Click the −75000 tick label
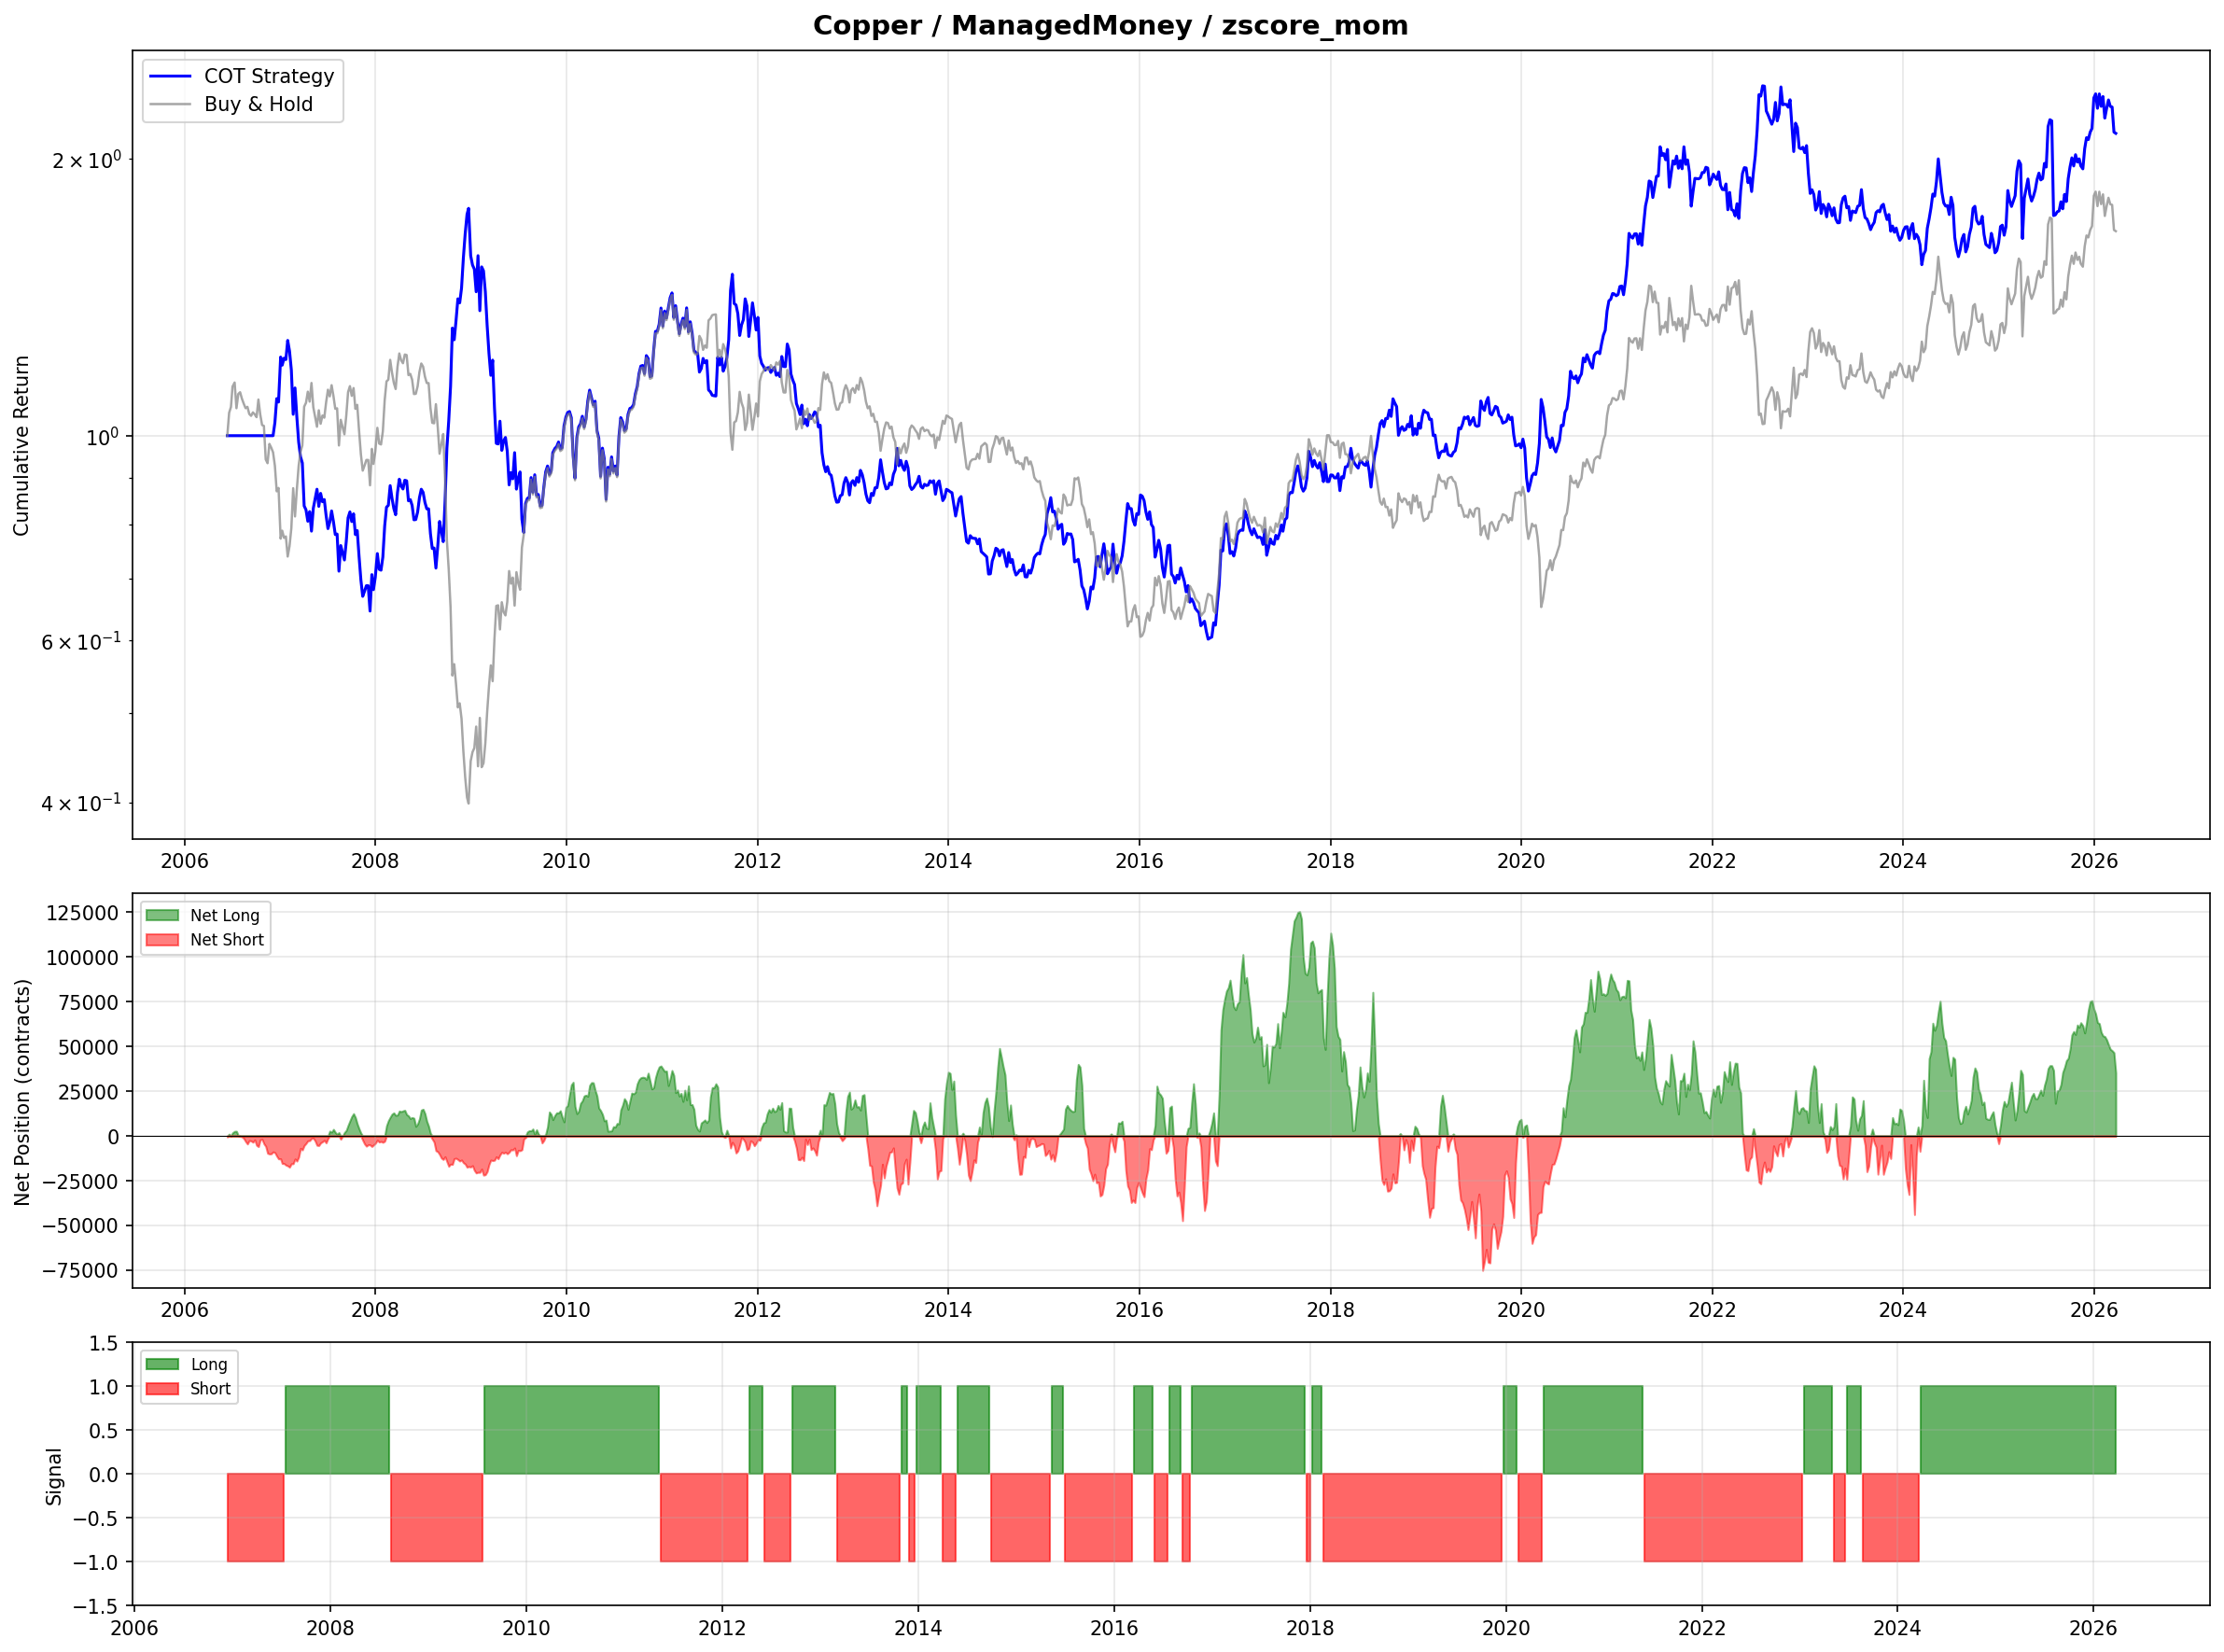This screenshot has height=1652, width=2224. 80,1271
